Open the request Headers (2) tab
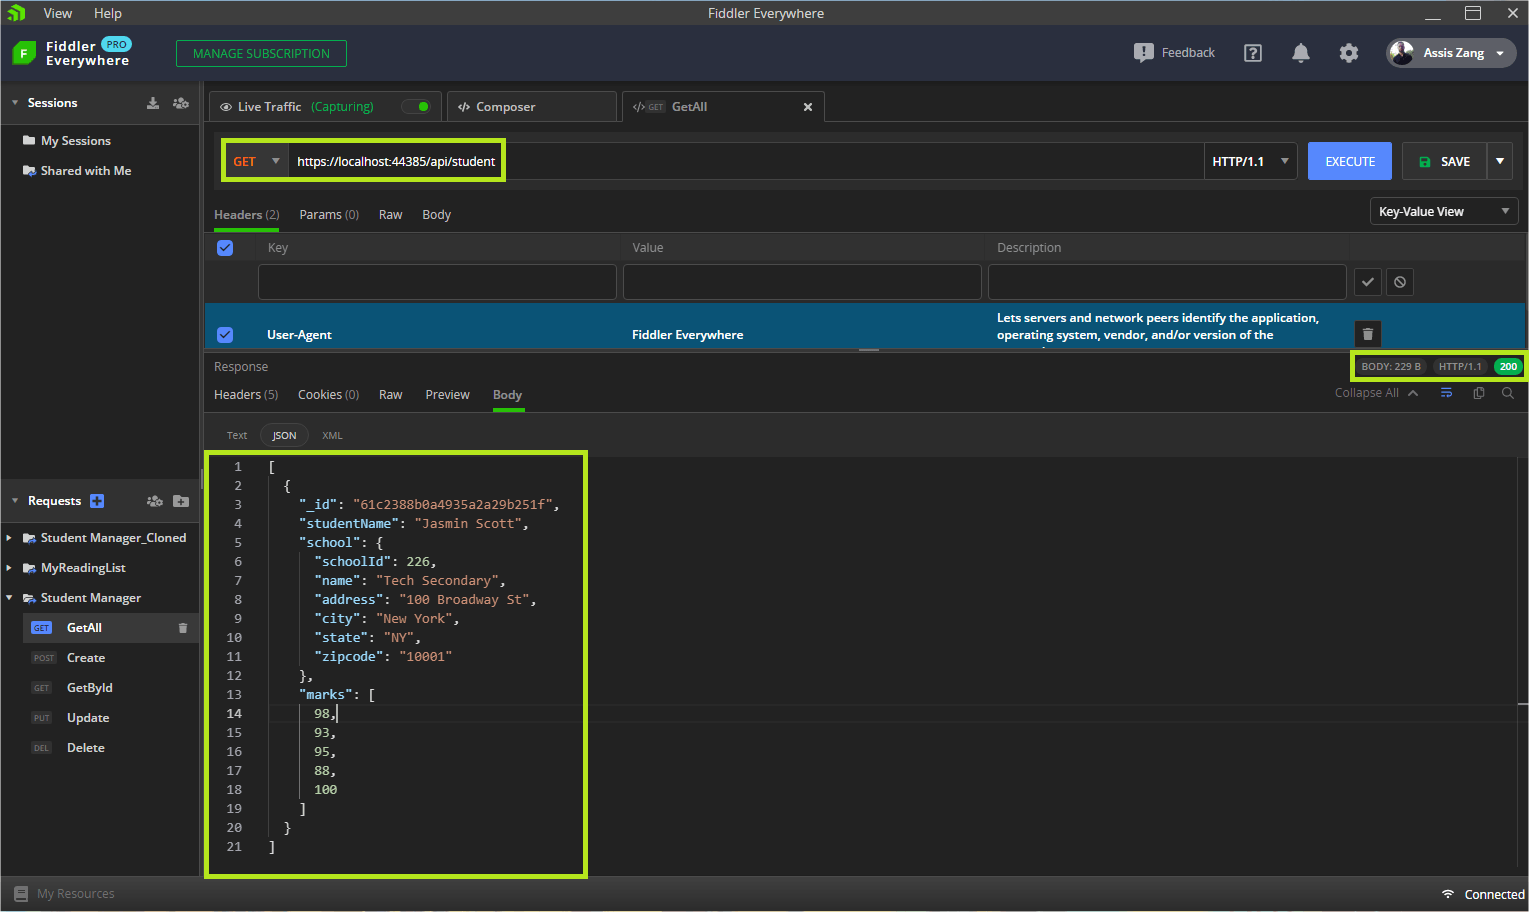This screenshot has width=1529, height=912. point(247,215)
